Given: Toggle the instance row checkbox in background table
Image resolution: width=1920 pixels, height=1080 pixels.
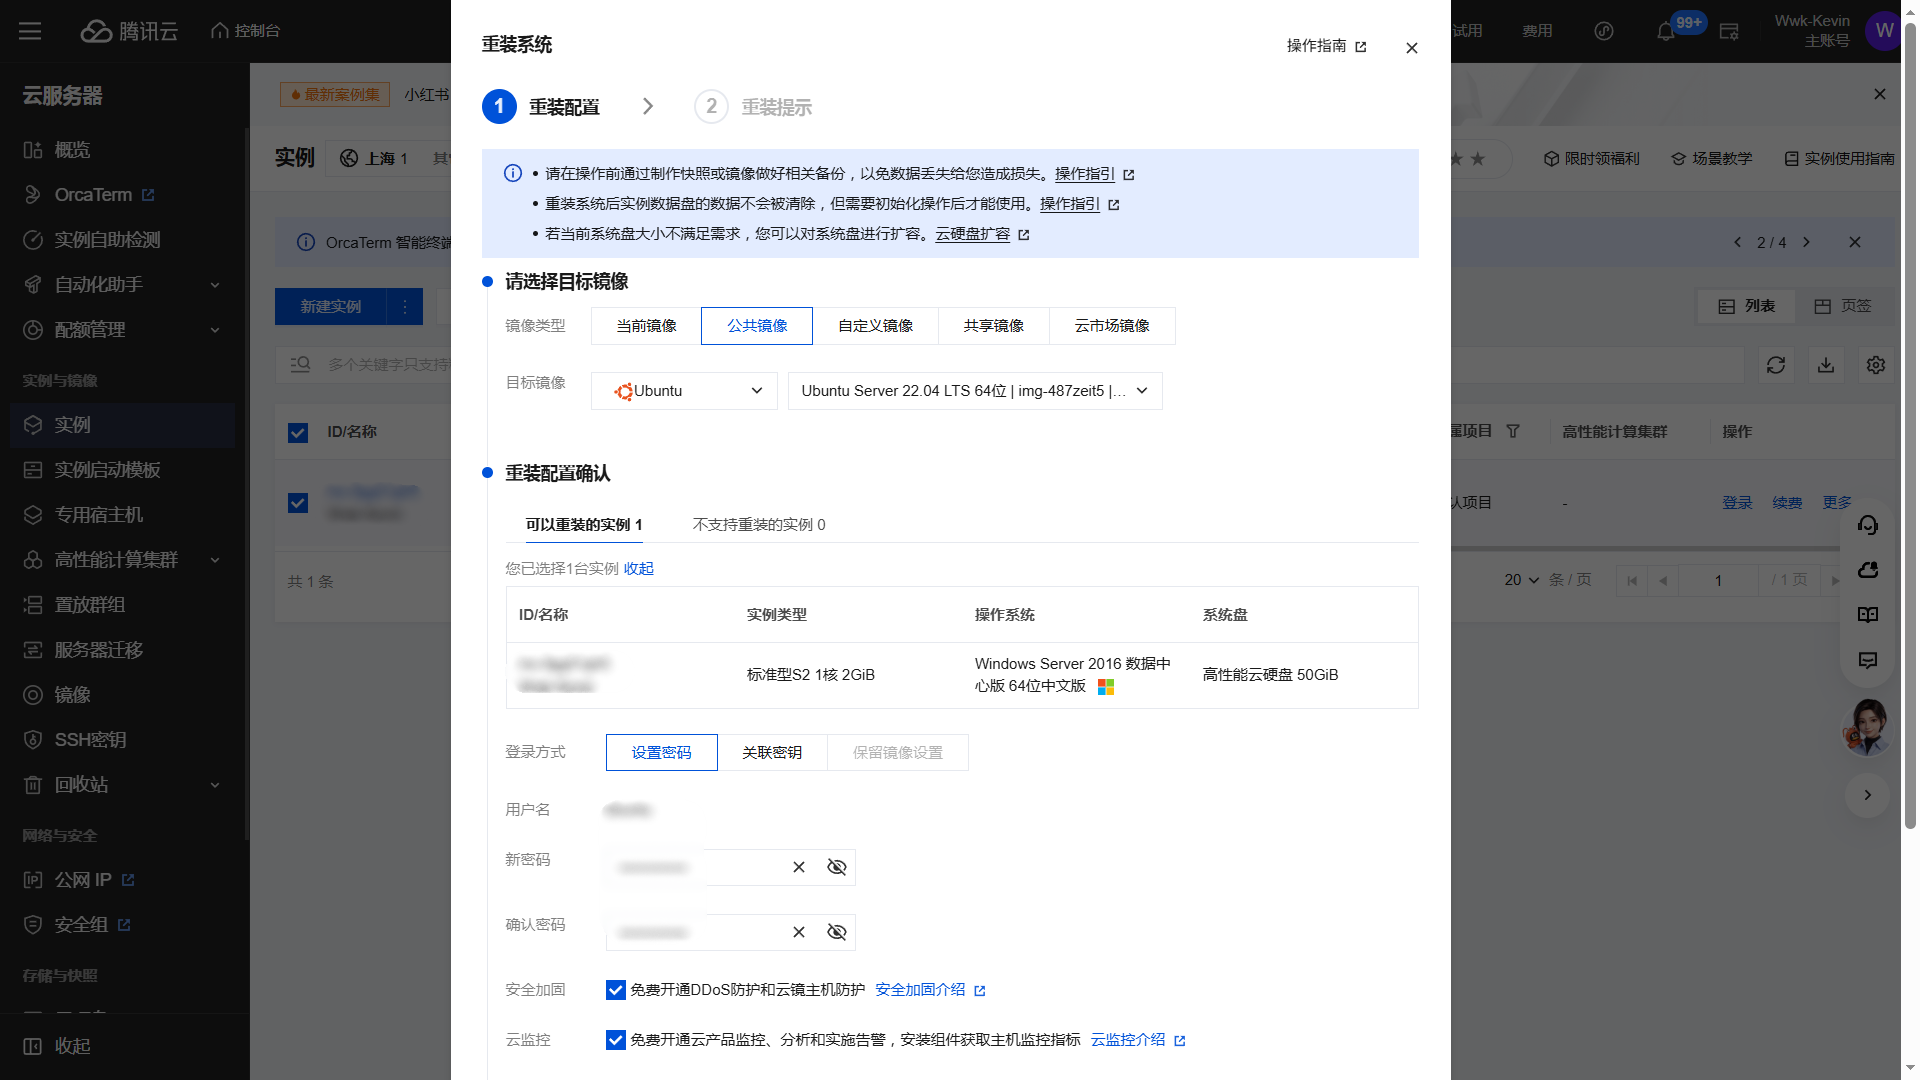Looking at the screenshot, I should click(x=298, y=502).
